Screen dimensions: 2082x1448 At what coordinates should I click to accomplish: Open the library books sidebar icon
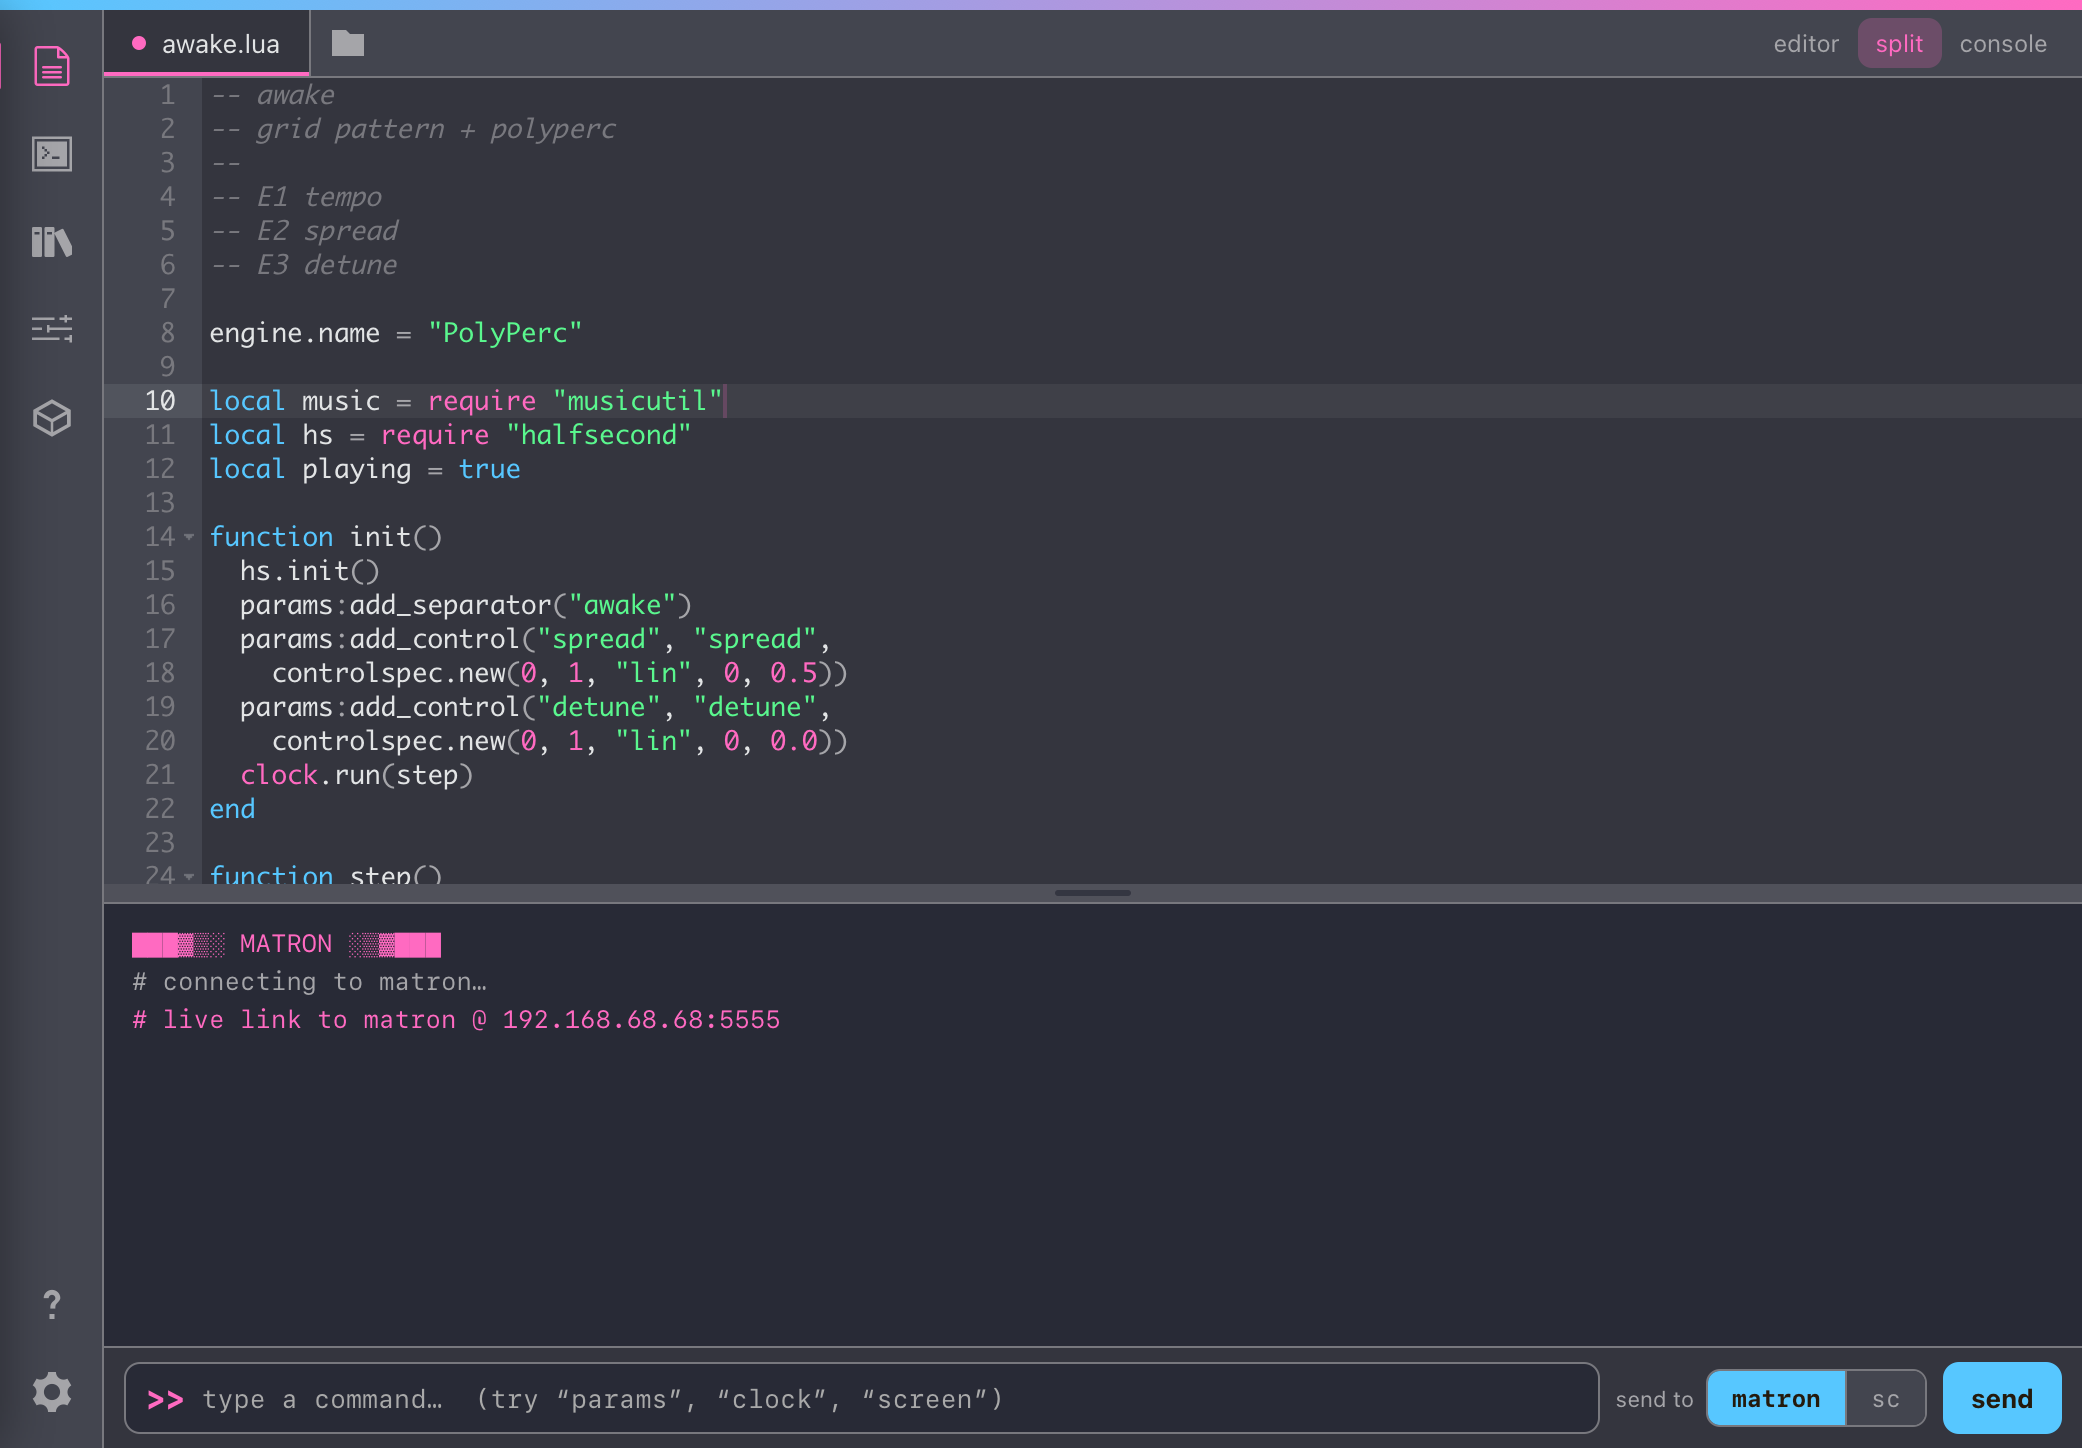point(52,241)
